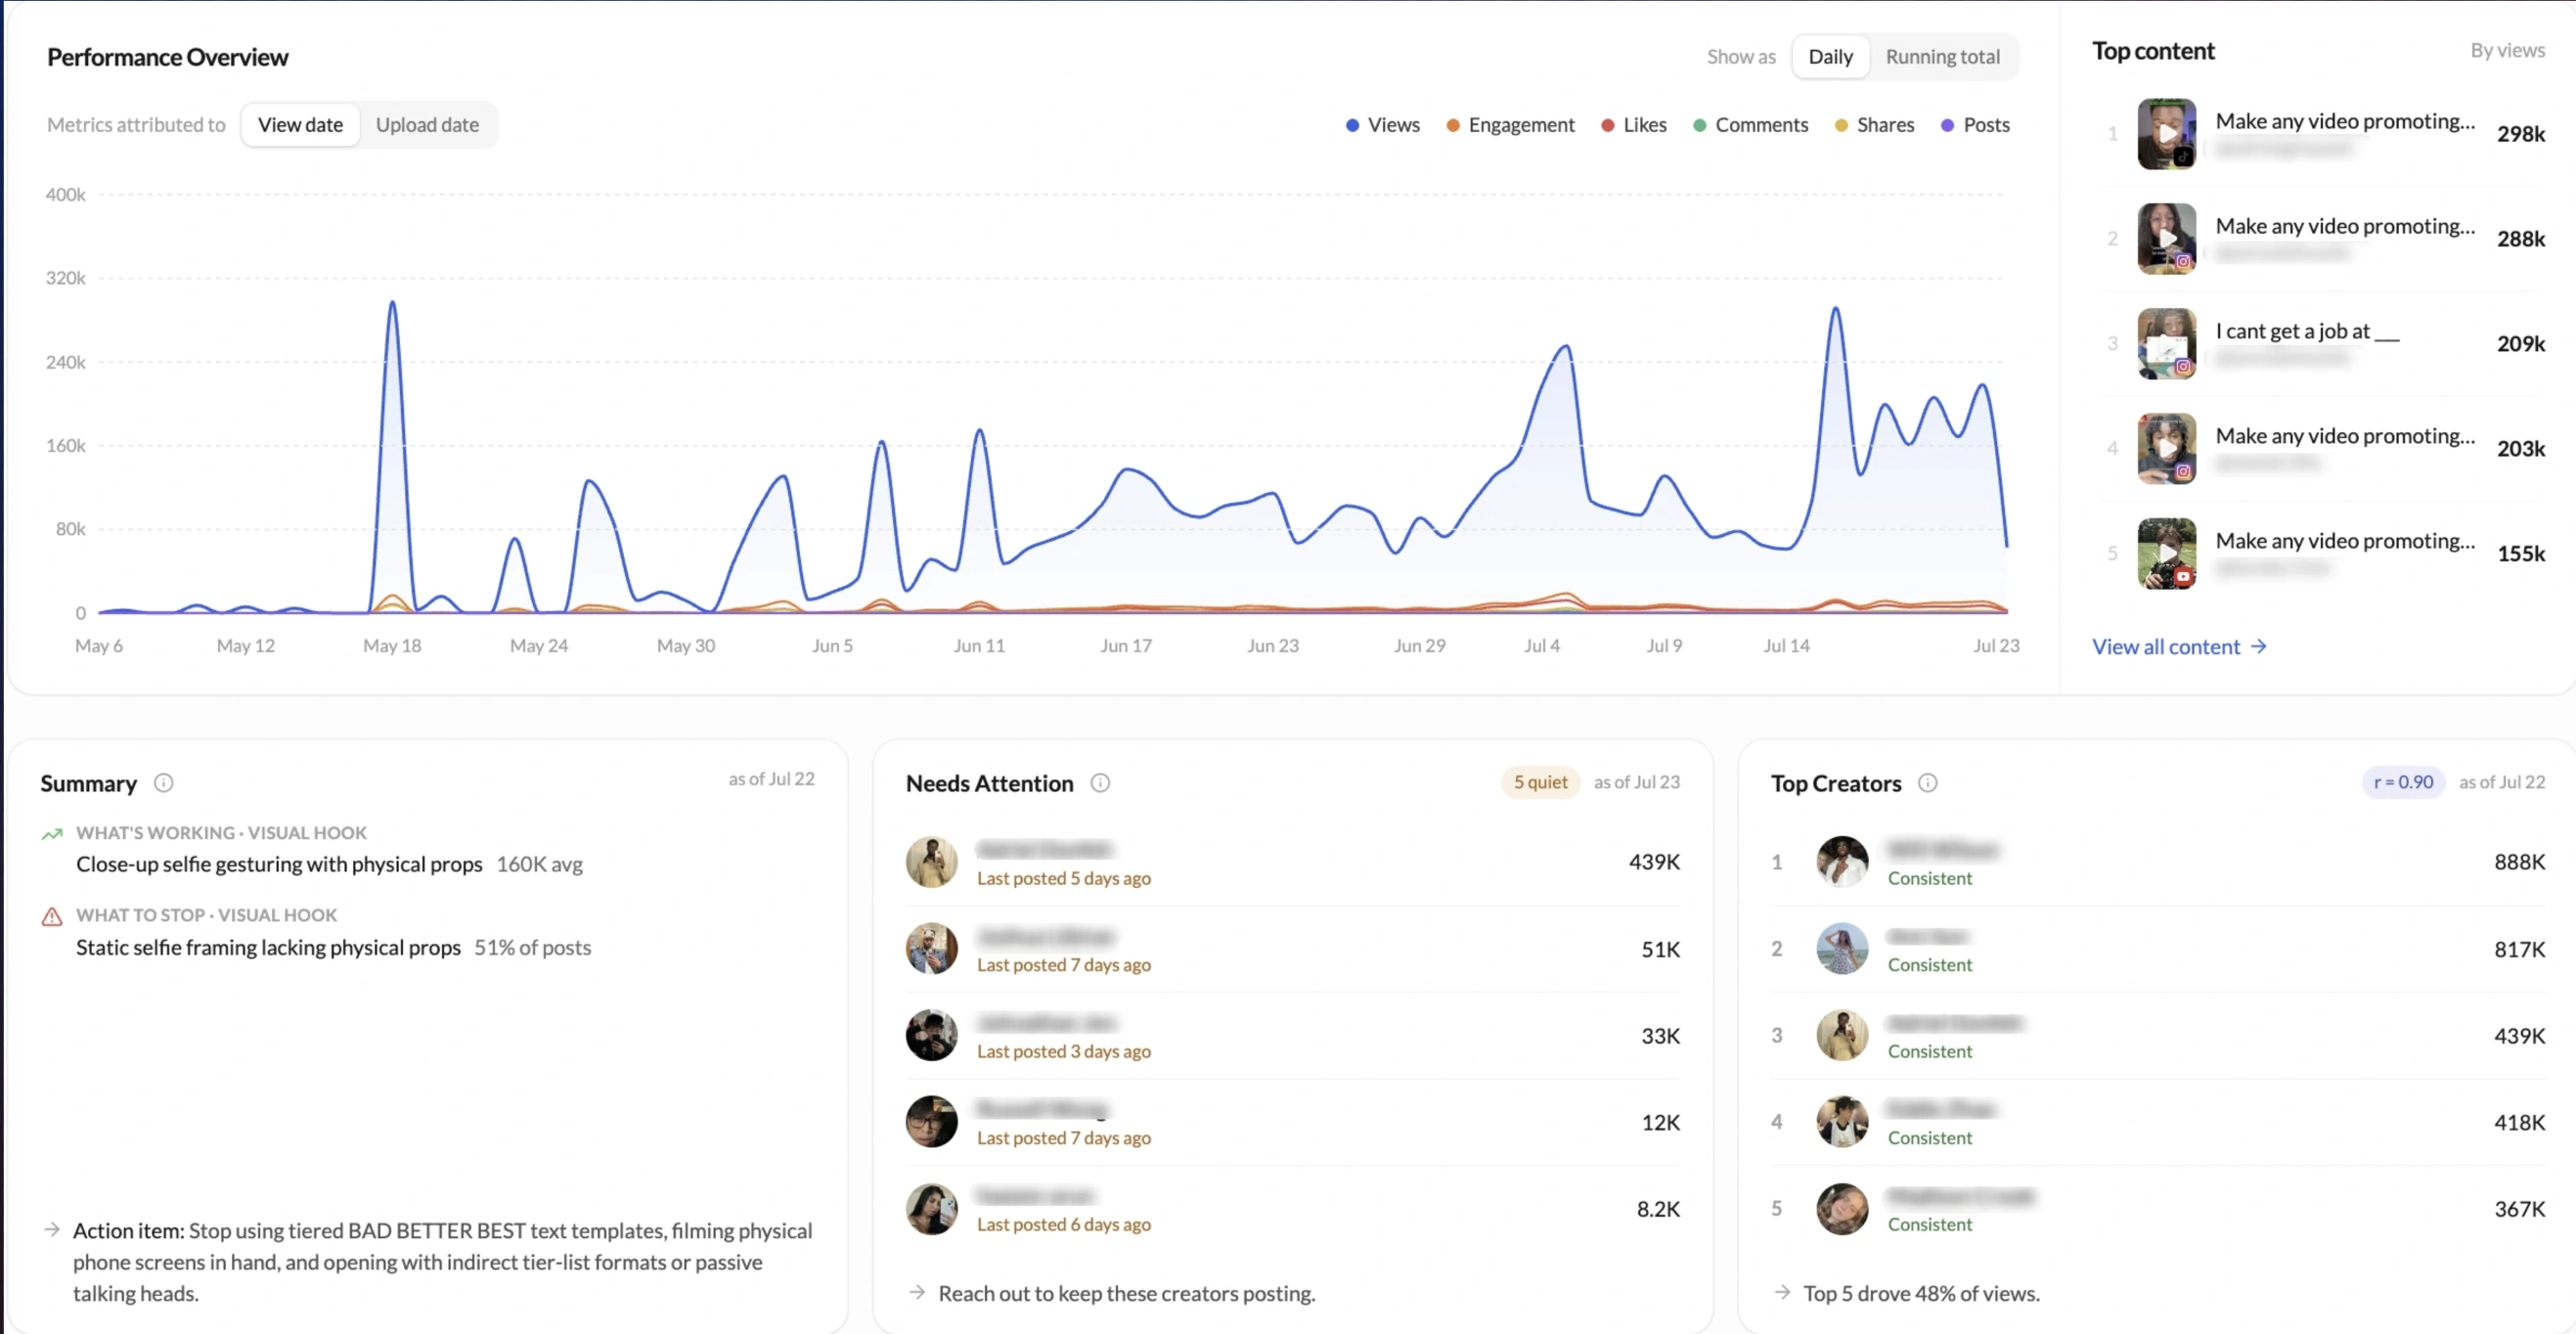
Task: Open creator avatar with 12K views
Action: [x=931, y=1122]
